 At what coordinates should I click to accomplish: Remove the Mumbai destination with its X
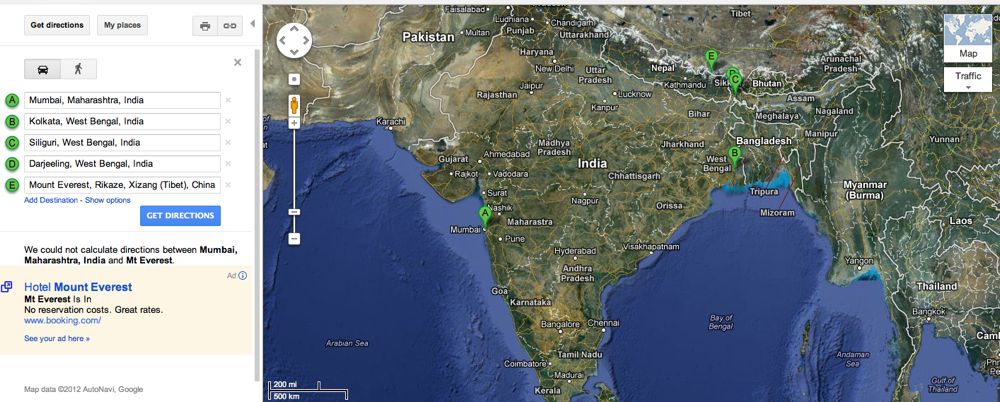coord(228,100)
